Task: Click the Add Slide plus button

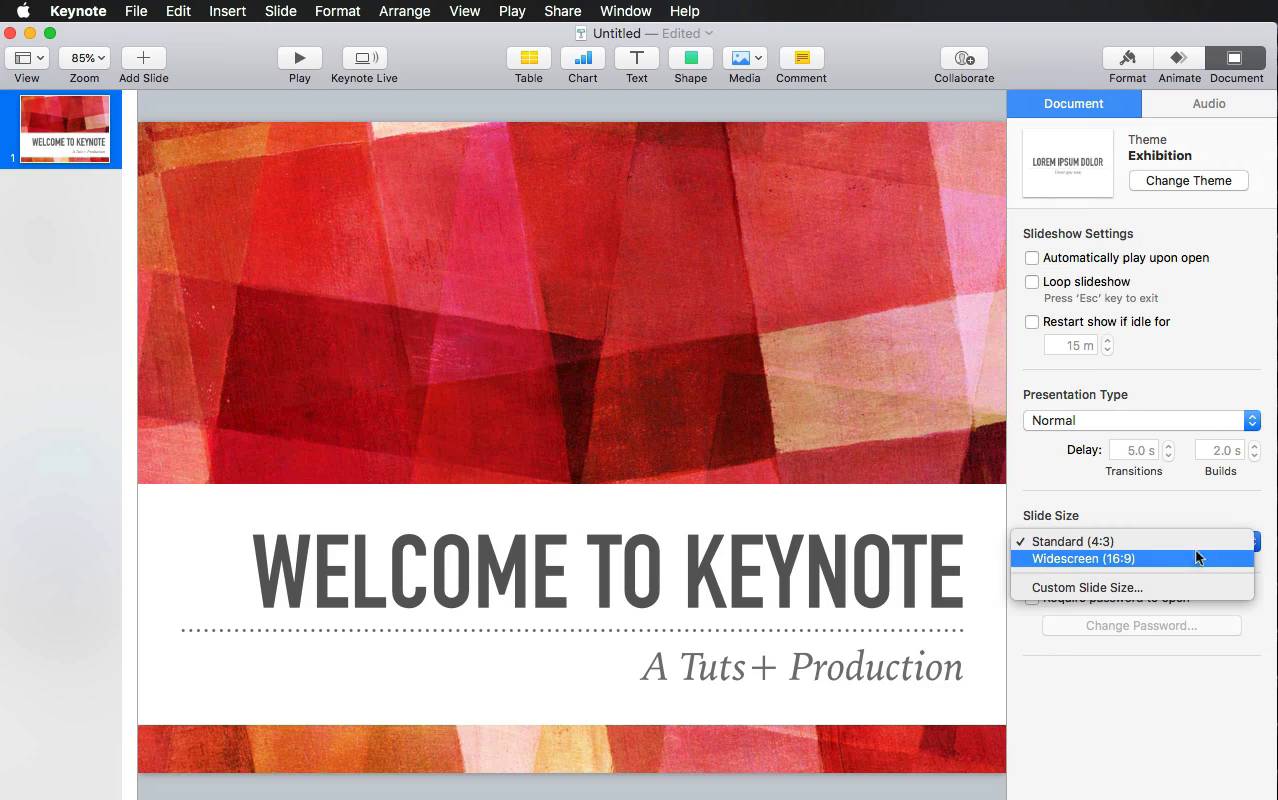Action: tap(143, 58)
